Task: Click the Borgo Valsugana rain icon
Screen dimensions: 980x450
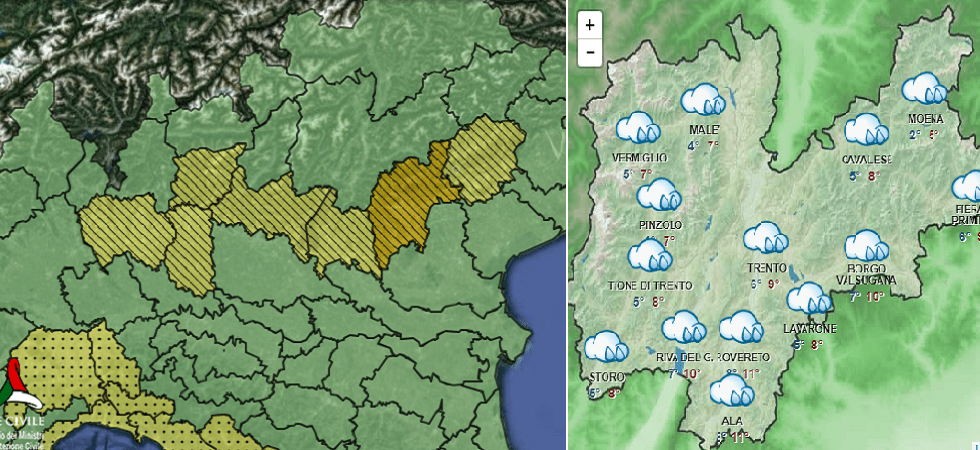Action: tap(866, 246)
